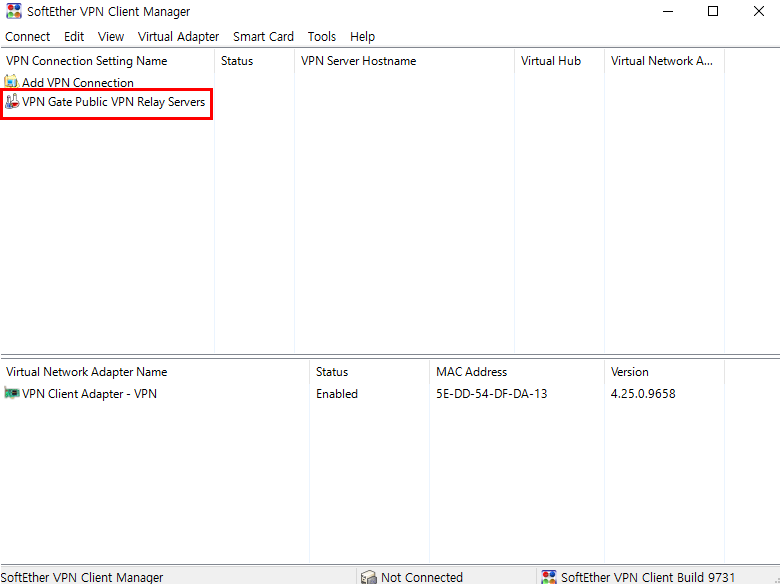Close the SoftEther VPN Client Manager
The height and width of the screenshot is (584, 780).
(x=759, y=11)
